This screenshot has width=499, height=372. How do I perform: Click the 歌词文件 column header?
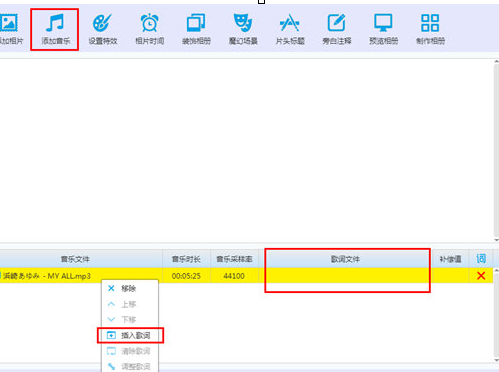click(x=345, y=259)
